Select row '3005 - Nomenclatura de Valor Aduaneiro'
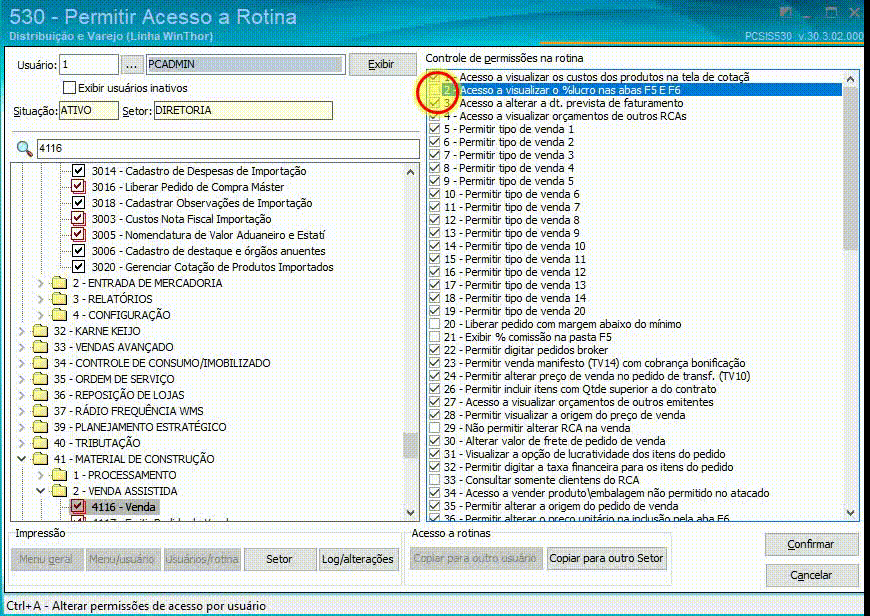 [208, 235]
